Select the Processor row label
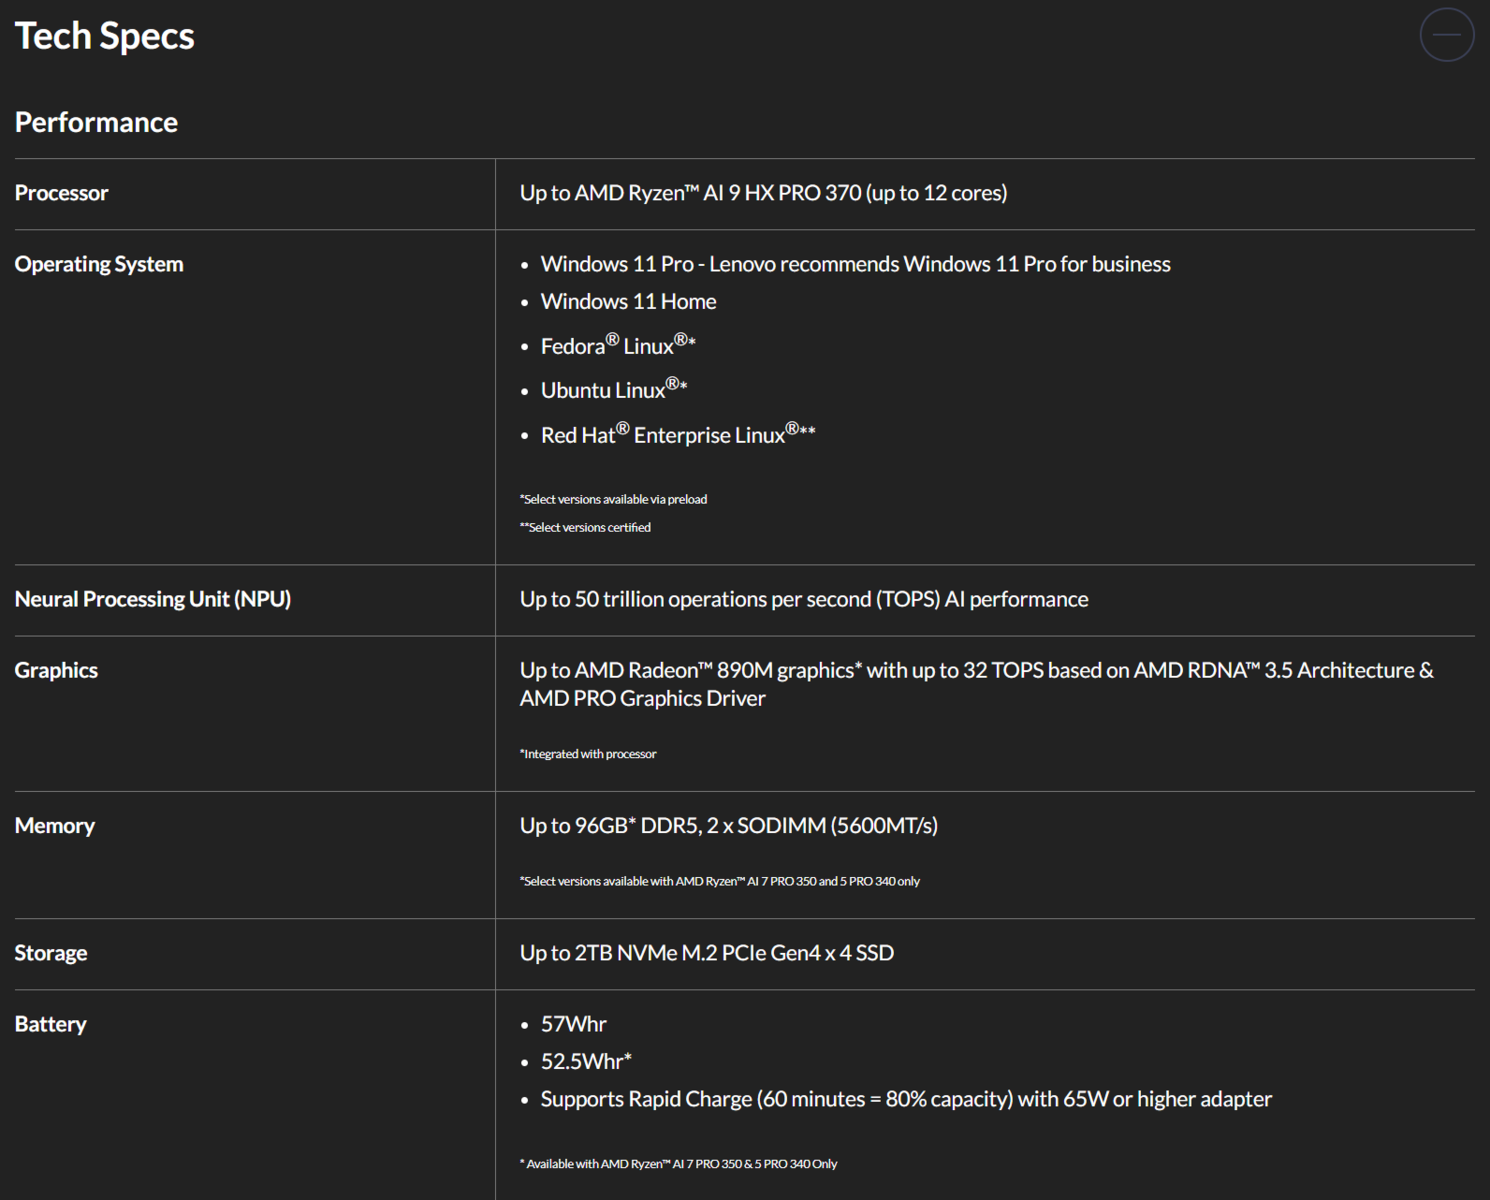Screen dimensions: 1490x1200 pyautogui.click(x=61, y=193)
